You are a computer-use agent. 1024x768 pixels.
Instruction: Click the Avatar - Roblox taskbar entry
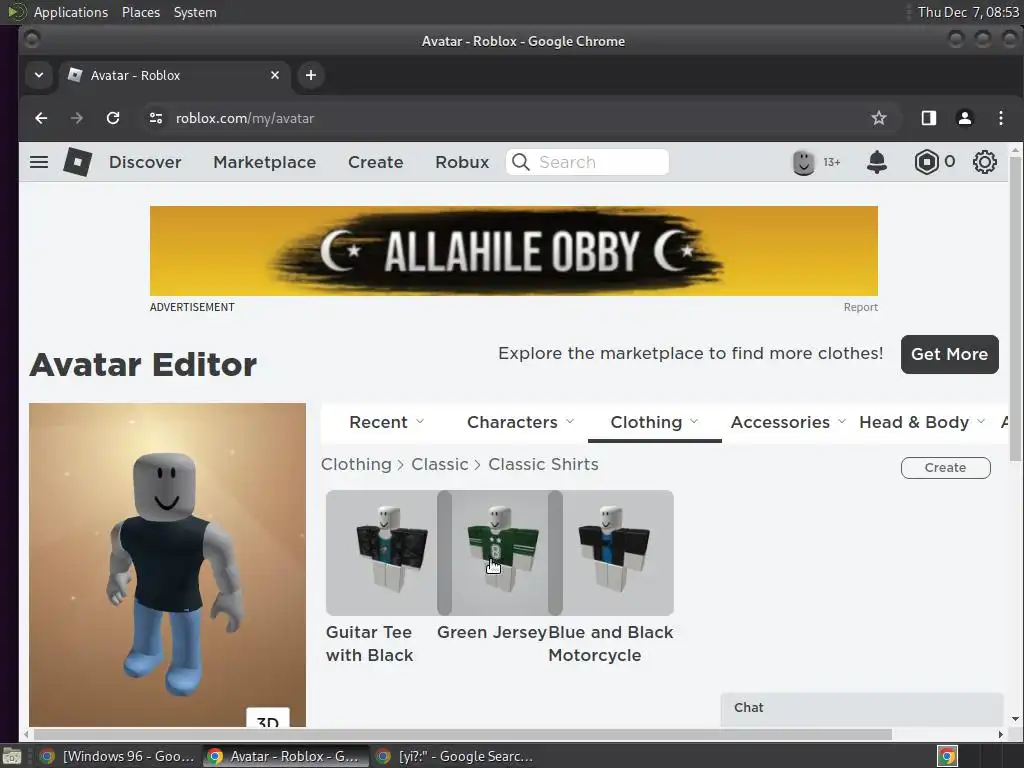click(284, 756)
